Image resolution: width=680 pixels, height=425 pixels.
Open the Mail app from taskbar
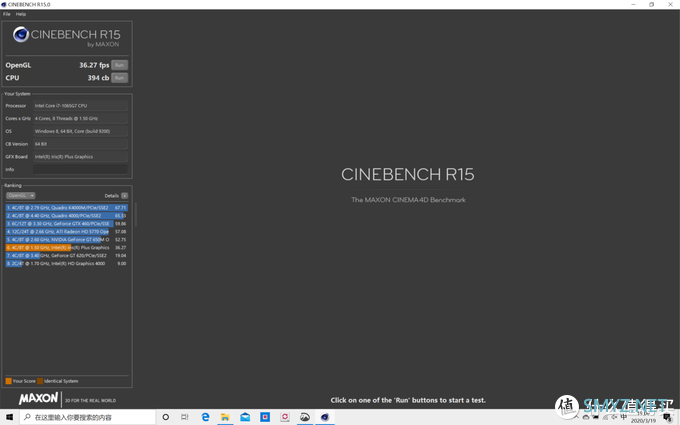coord(245,417)
